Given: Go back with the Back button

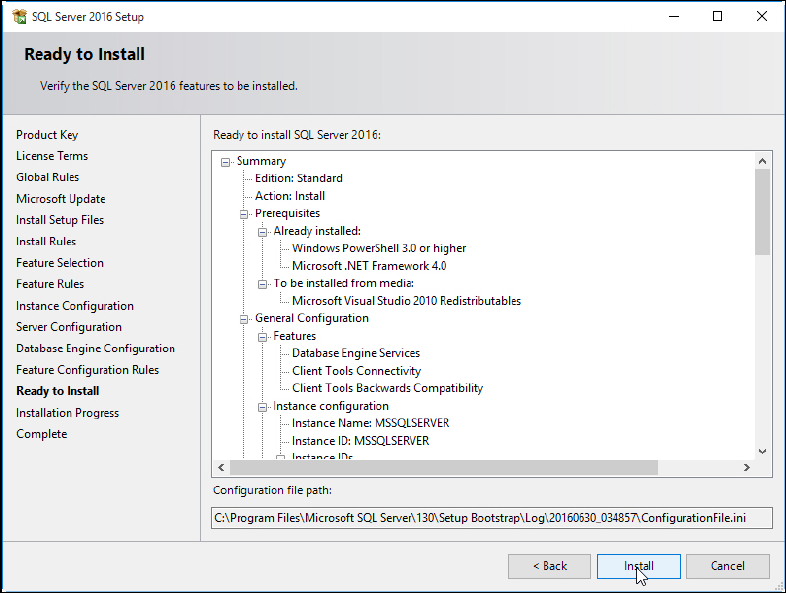Looking at the screenshot, I should click(x=549, y=566).
